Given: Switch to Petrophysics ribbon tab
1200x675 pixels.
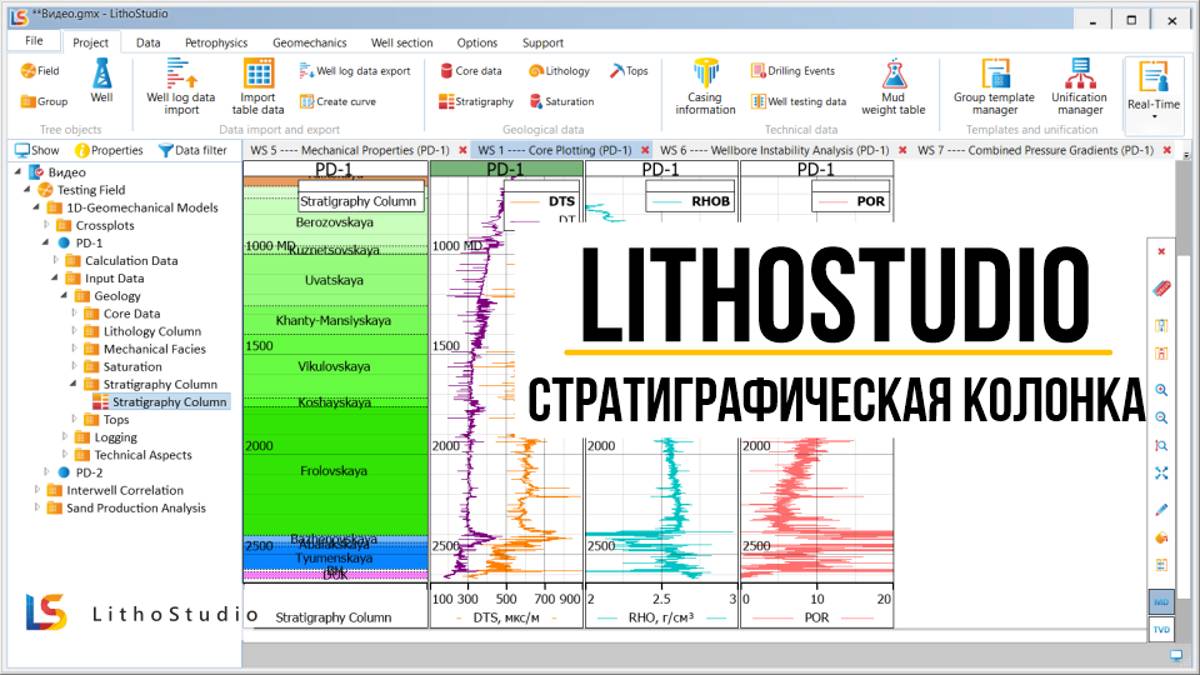Looking at the screenshot, I should pyautogui.click(x=216, y=43).
